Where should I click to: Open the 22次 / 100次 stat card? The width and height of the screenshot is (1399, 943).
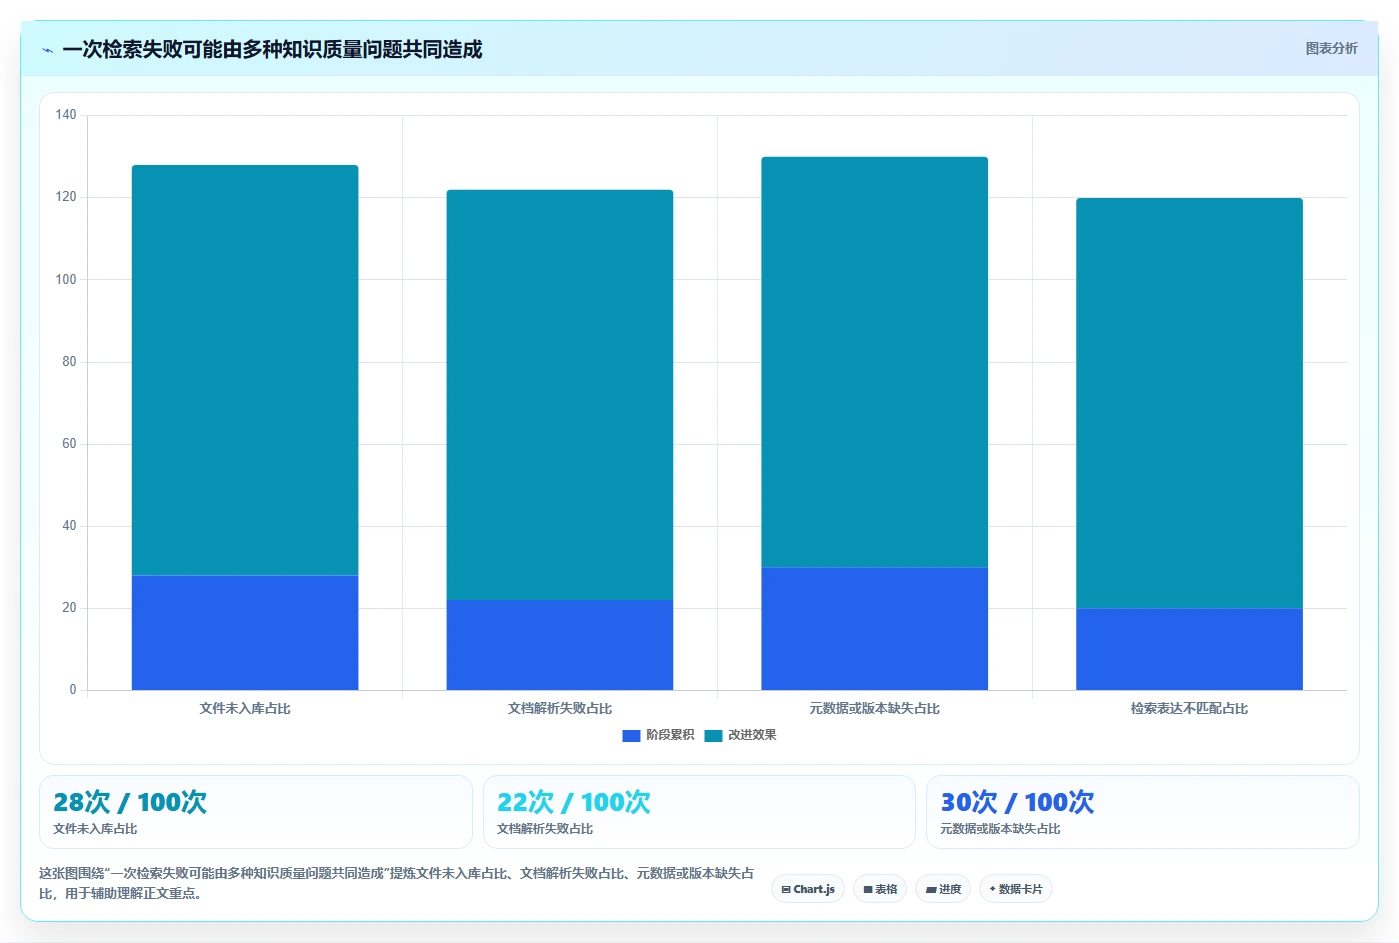point(699,812)
